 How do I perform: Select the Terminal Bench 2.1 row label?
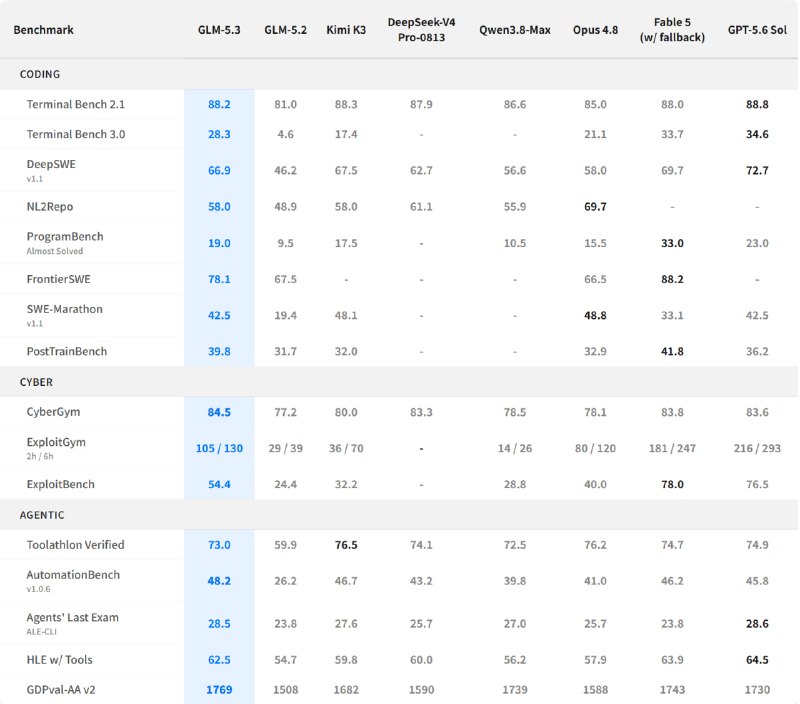point(76,105)
